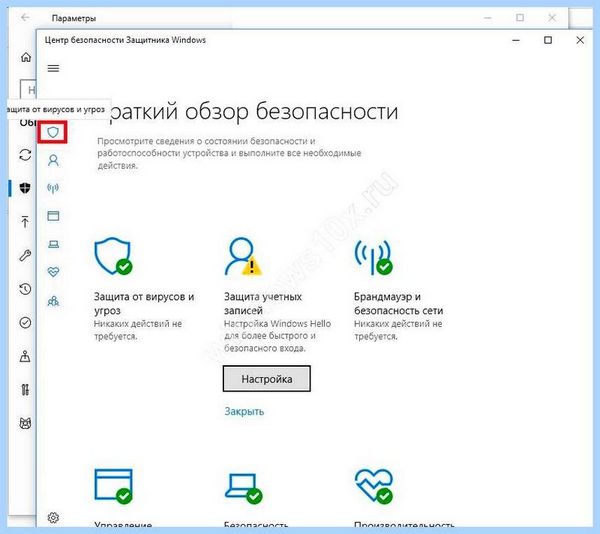The image size is (600, 534).
Task: Open Device health heart icon in sidebar
Action: click(x=53, y=272)
